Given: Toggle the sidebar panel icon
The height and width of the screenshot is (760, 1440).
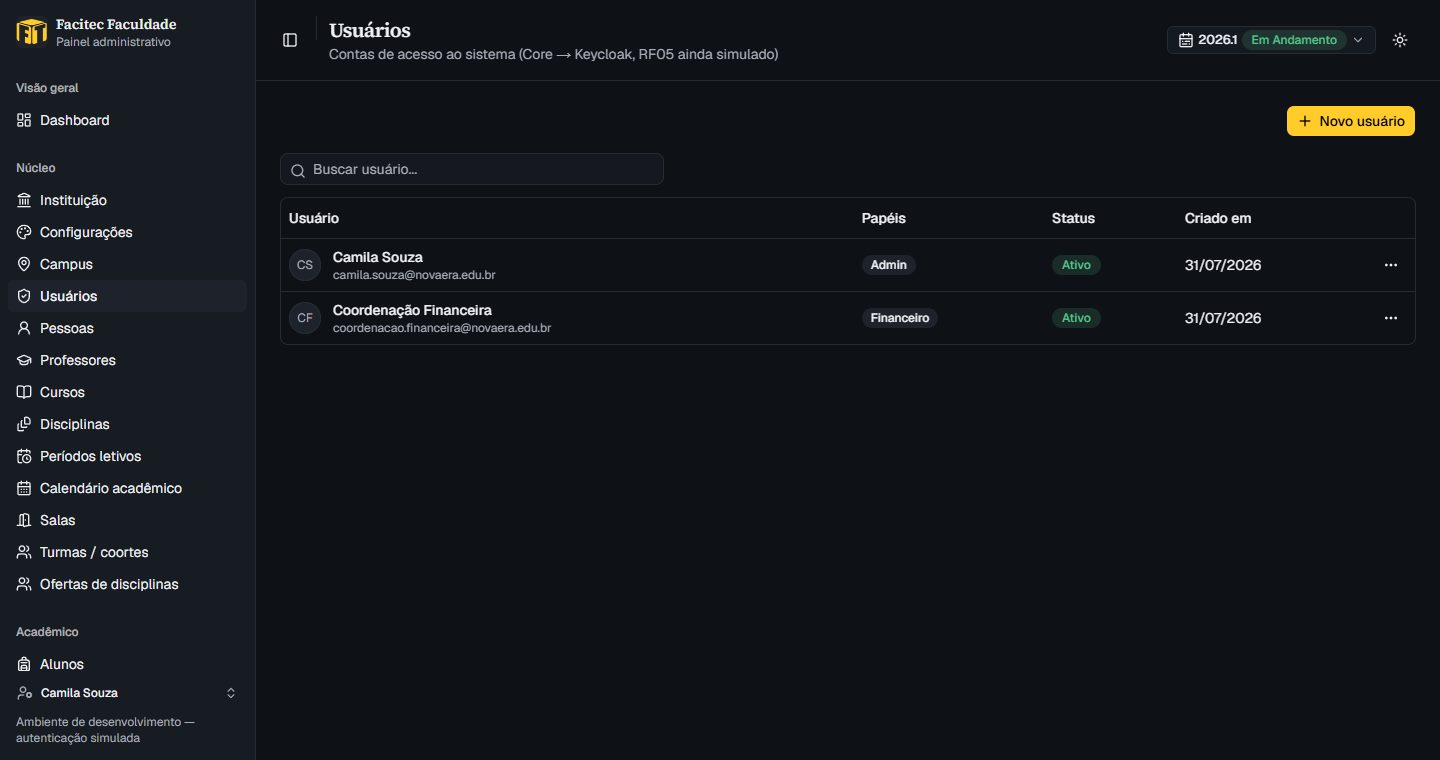Looking at the screenshot, I should [x=290, y=40].
